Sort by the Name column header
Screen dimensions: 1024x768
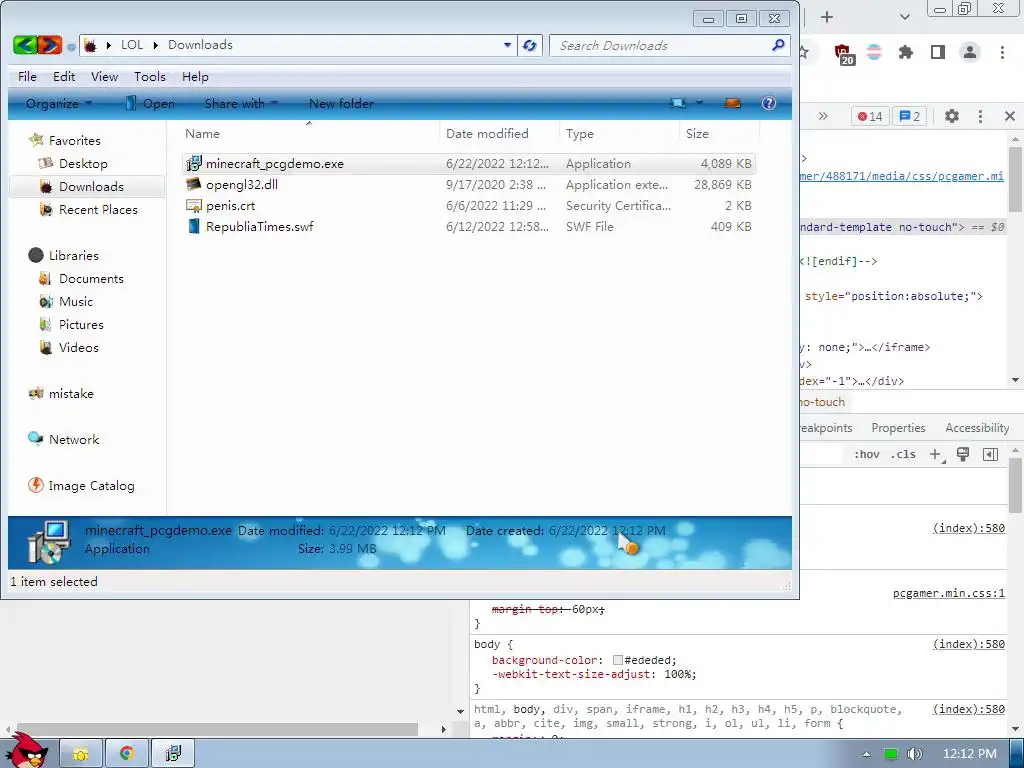202,133
